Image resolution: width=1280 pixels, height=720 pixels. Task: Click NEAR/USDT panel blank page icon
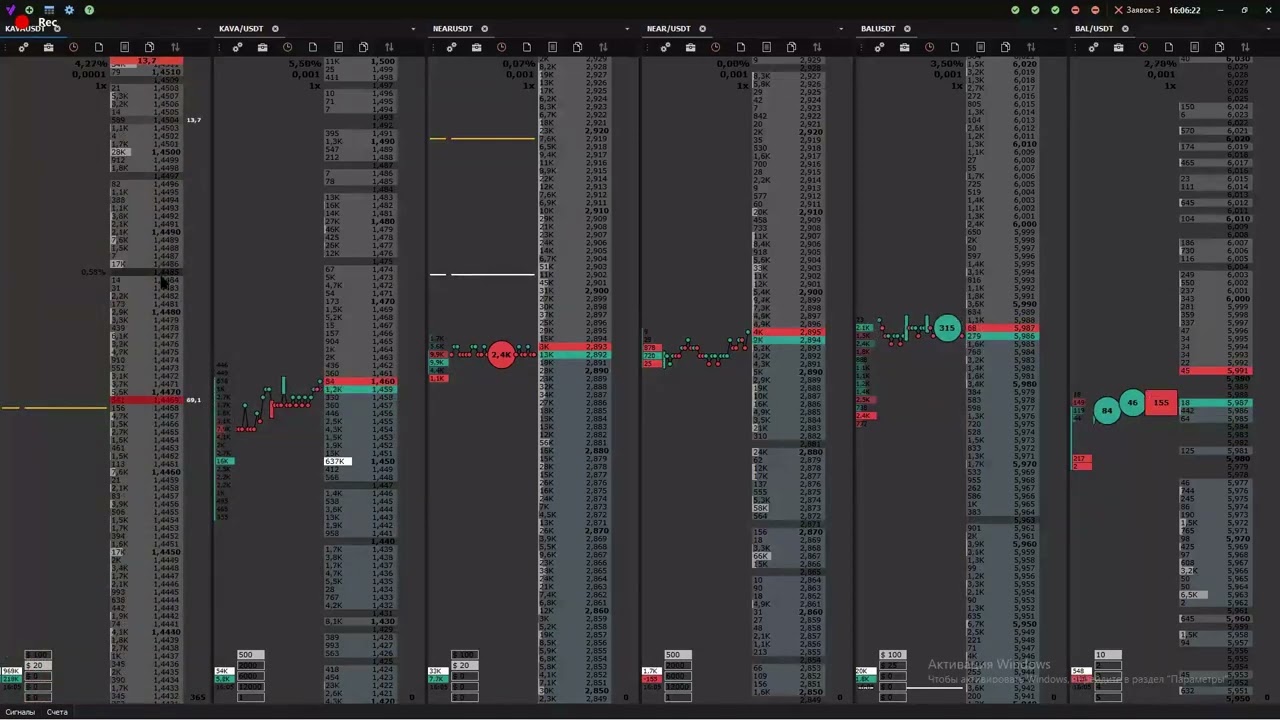(741, 47)
